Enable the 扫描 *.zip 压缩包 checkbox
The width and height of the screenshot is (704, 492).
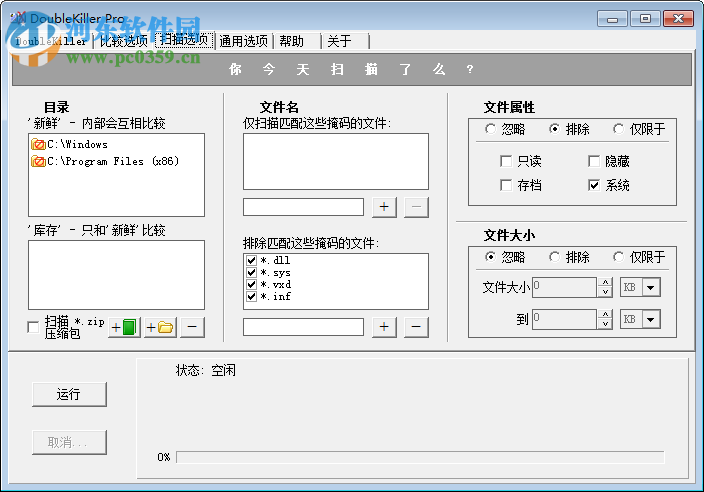click(x=33, y=327)
